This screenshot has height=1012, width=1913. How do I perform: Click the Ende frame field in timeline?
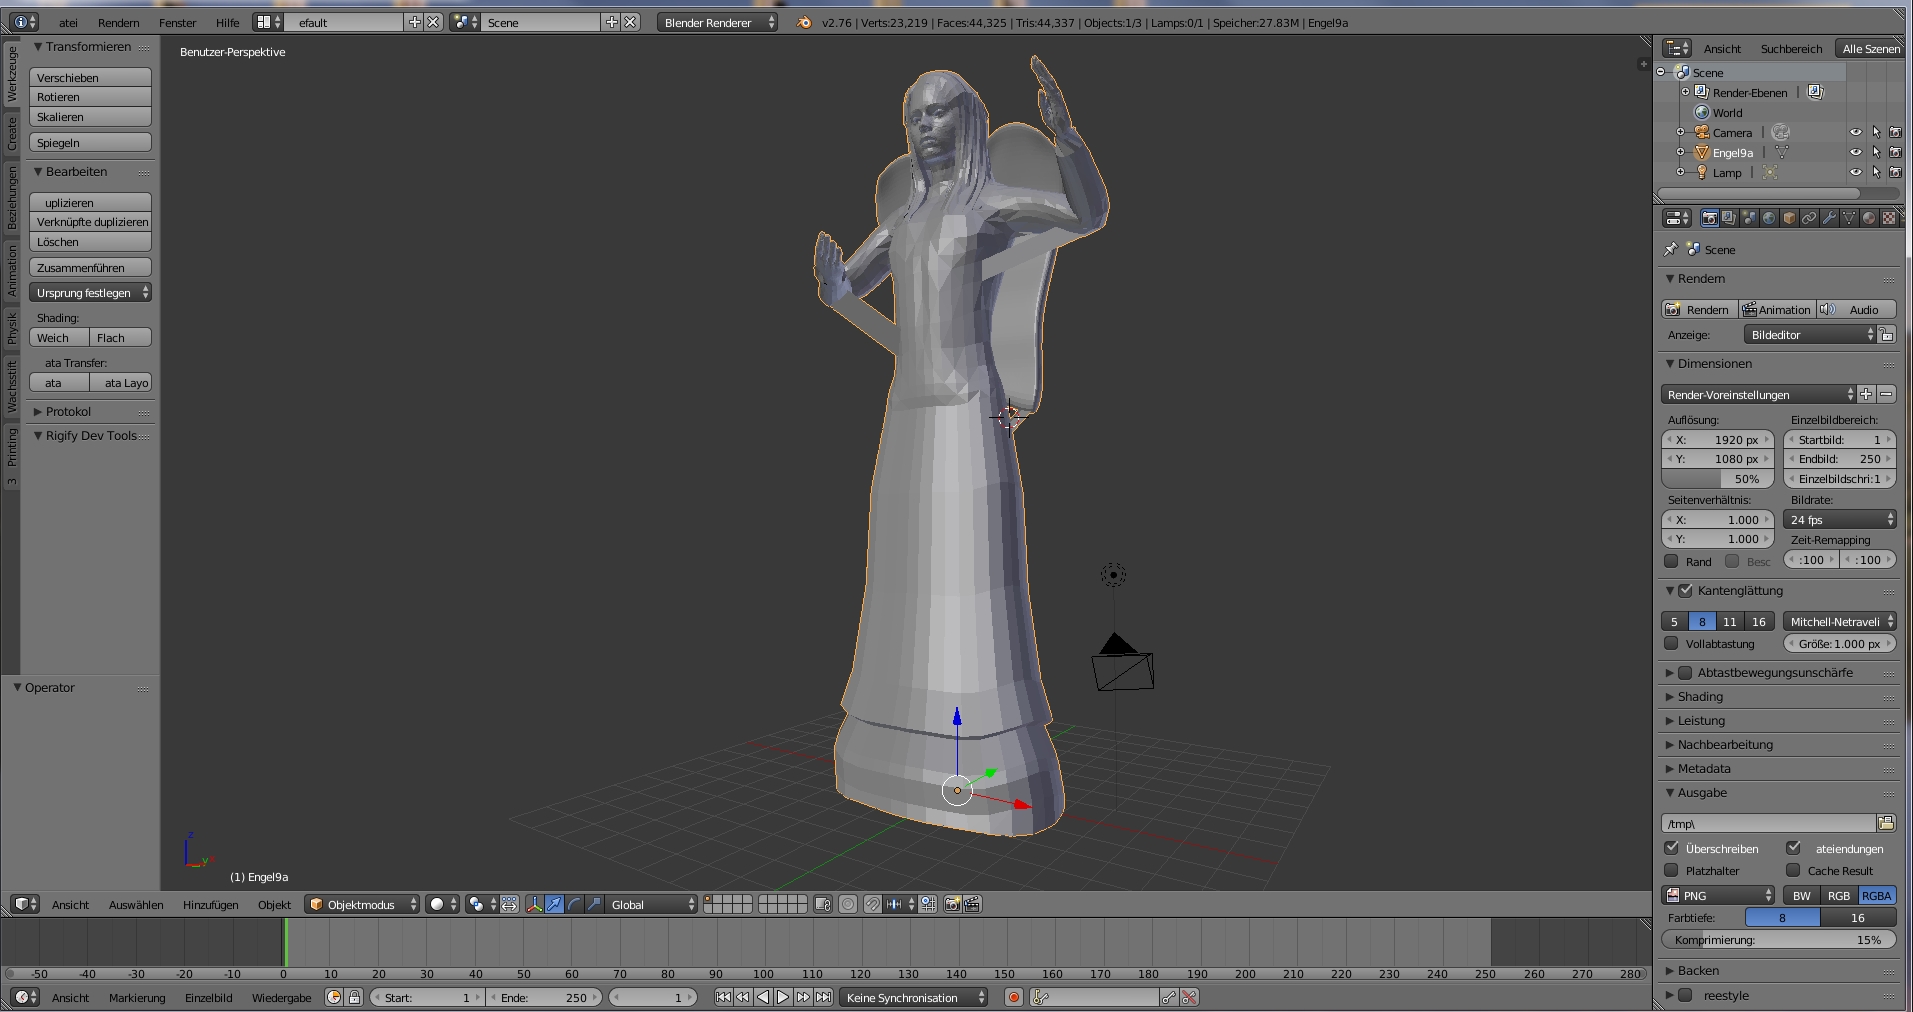coord(545,997)
